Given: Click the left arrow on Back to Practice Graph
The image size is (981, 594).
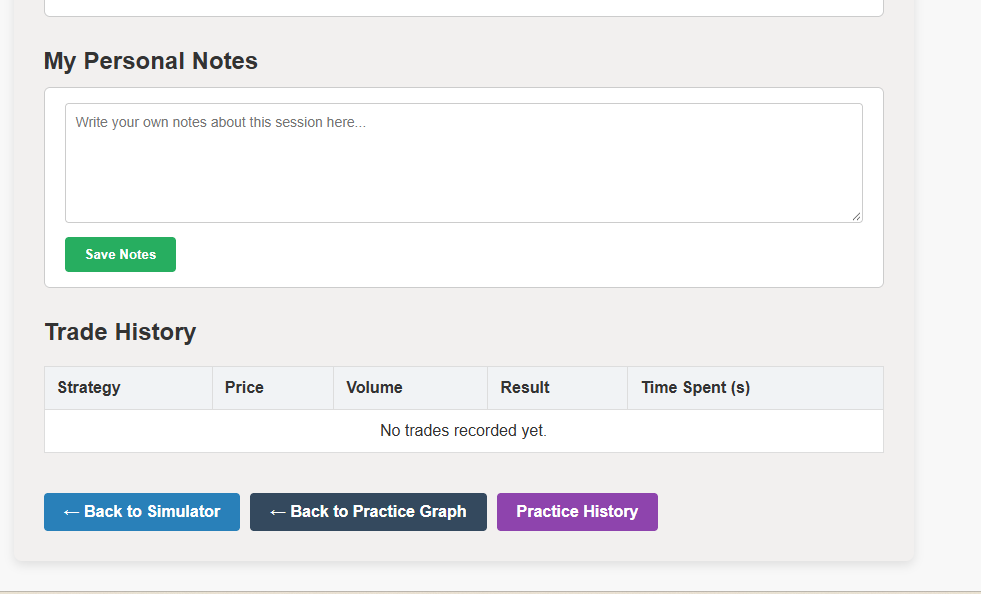Looking at the screenshot, I should point(278,513).
